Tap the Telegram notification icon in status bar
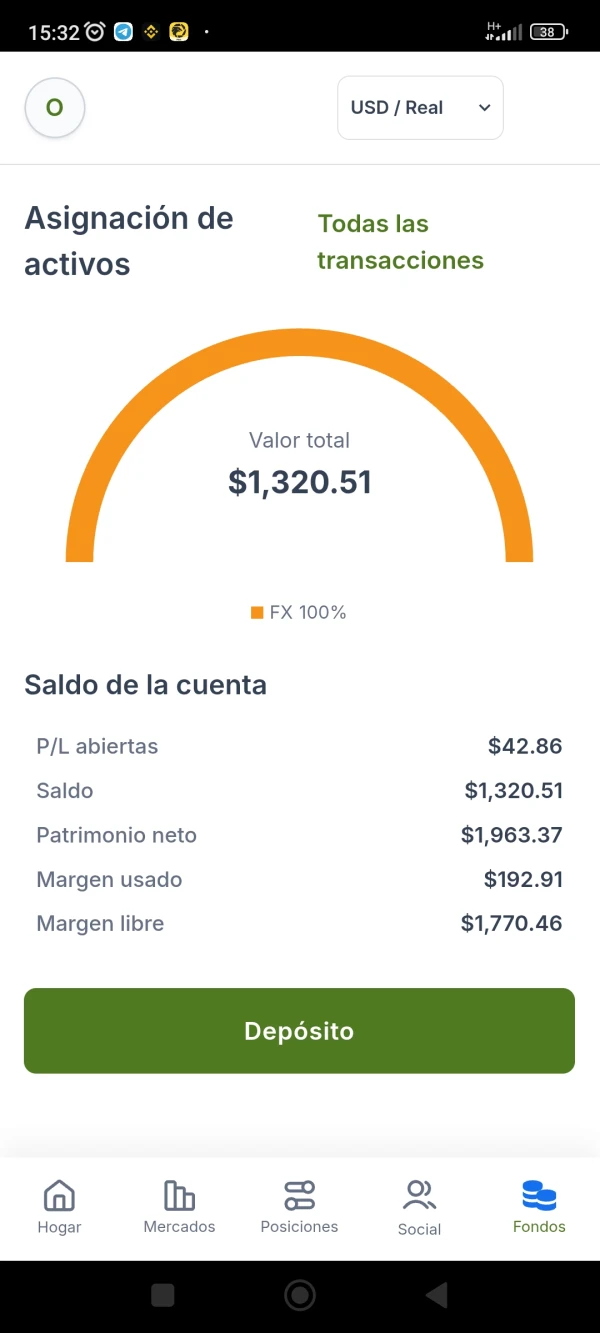Screen dimensions: 600x1333 click(x=123, y=32)
